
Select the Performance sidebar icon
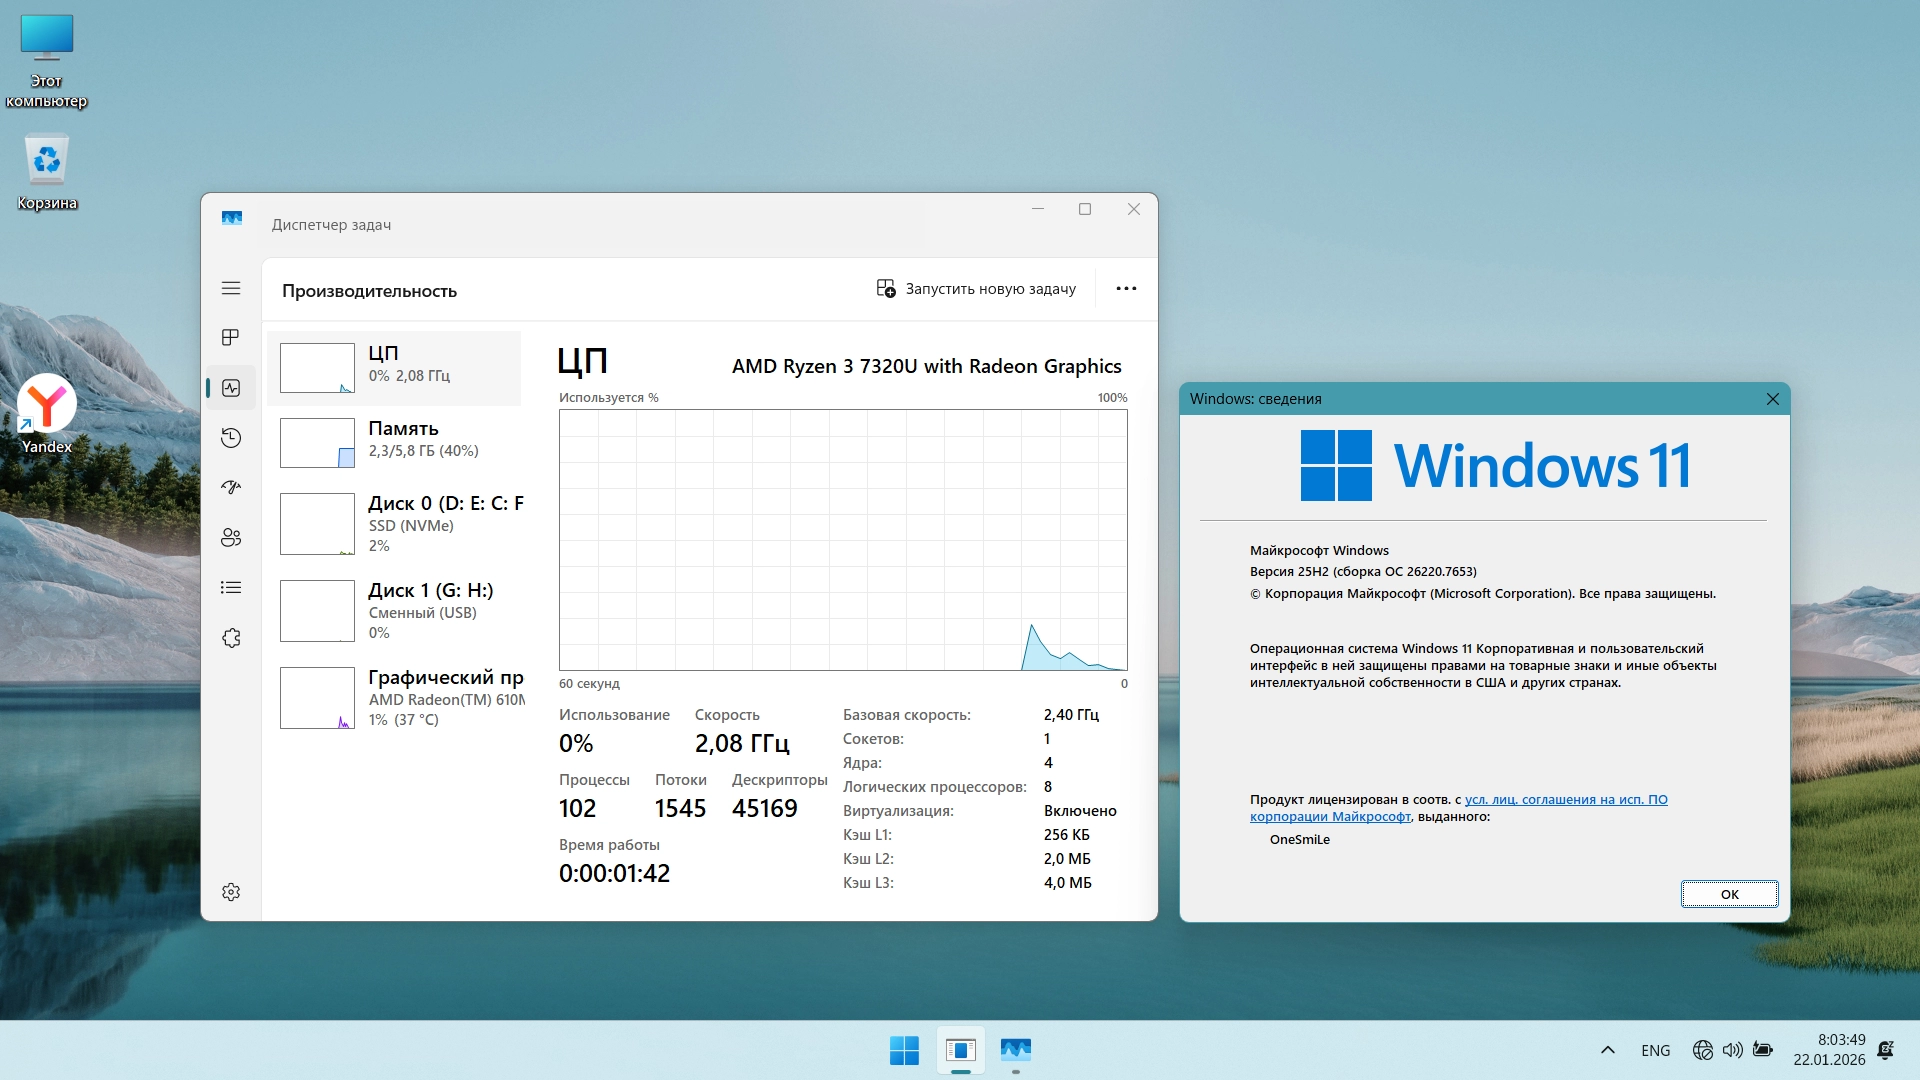click(231, 388)
